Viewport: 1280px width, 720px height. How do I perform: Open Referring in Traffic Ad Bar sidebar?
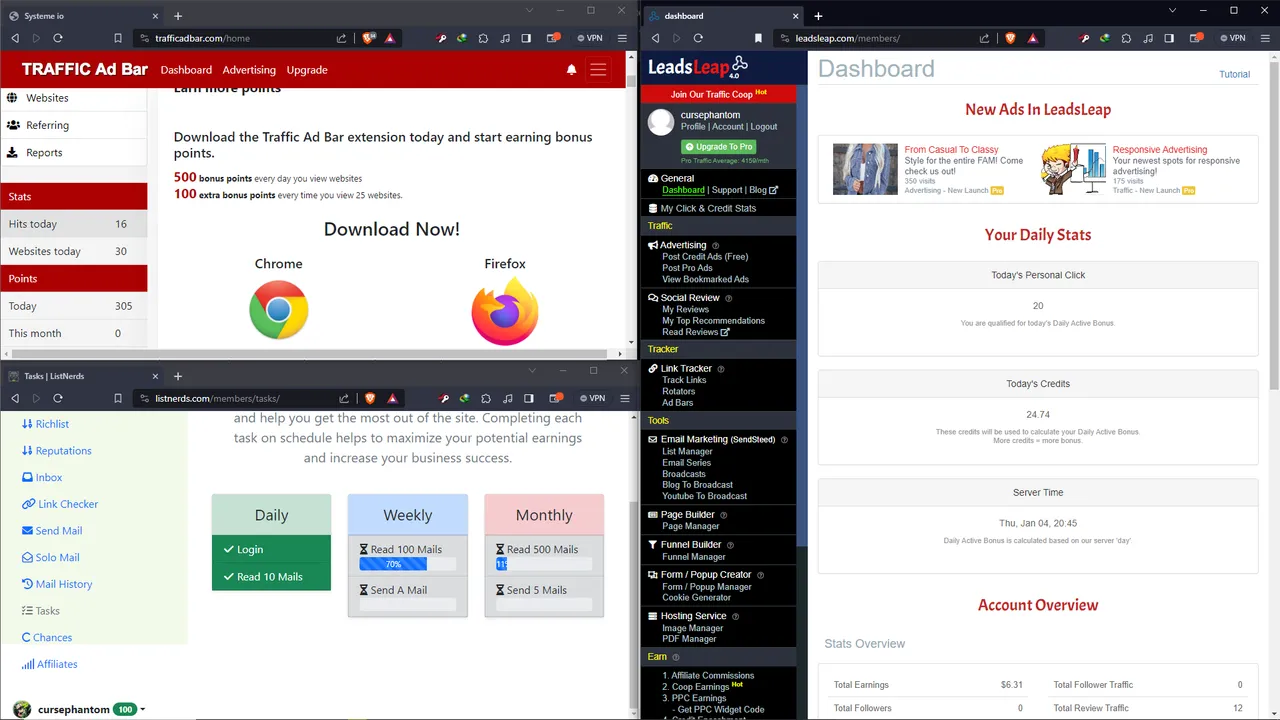pos(74,126)
